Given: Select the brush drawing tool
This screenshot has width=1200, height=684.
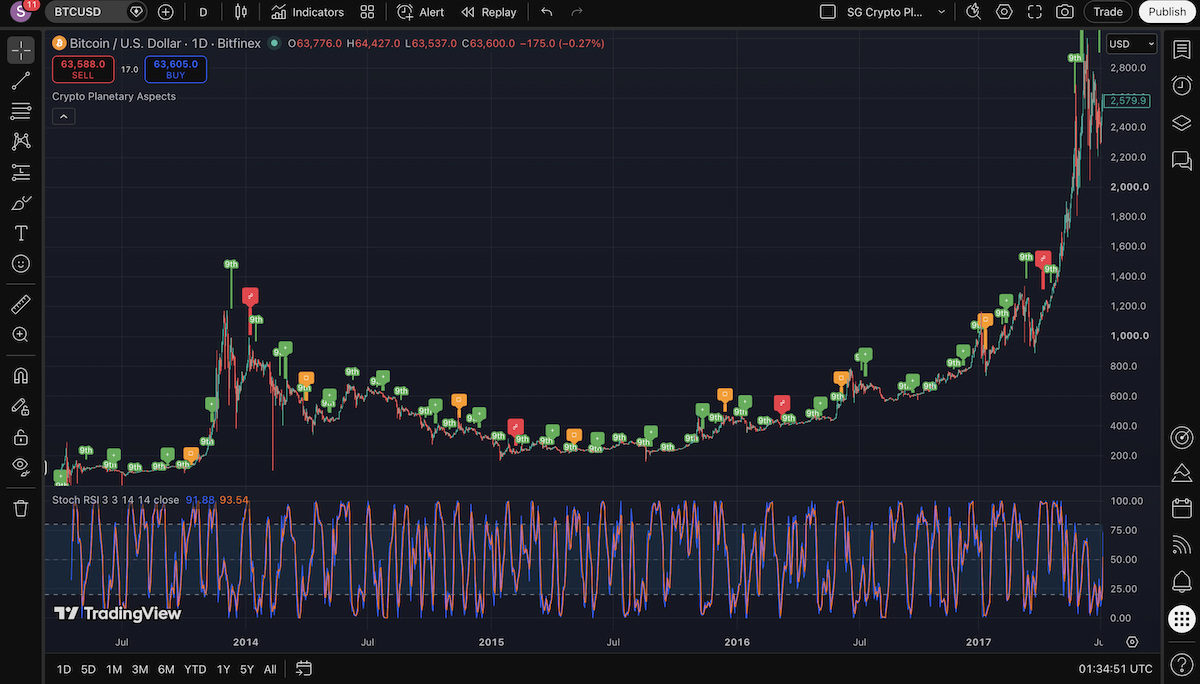Looking at the screenshot, I should tap(21, 203).
